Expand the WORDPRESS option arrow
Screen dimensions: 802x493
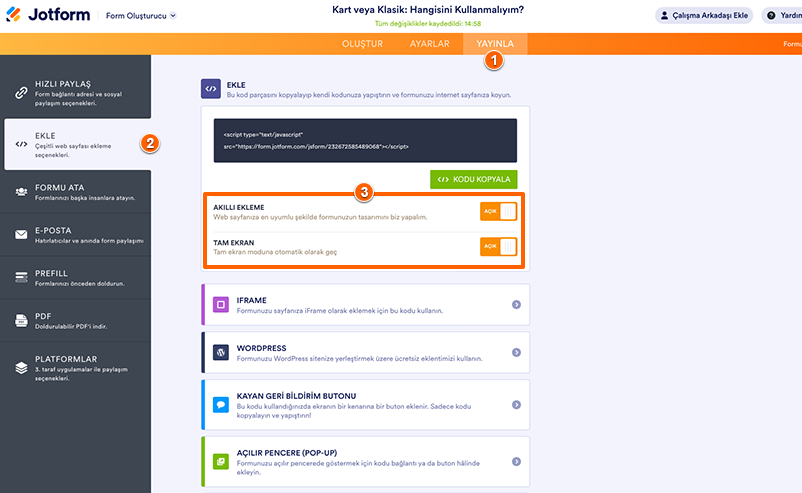[x=516, y=352]
